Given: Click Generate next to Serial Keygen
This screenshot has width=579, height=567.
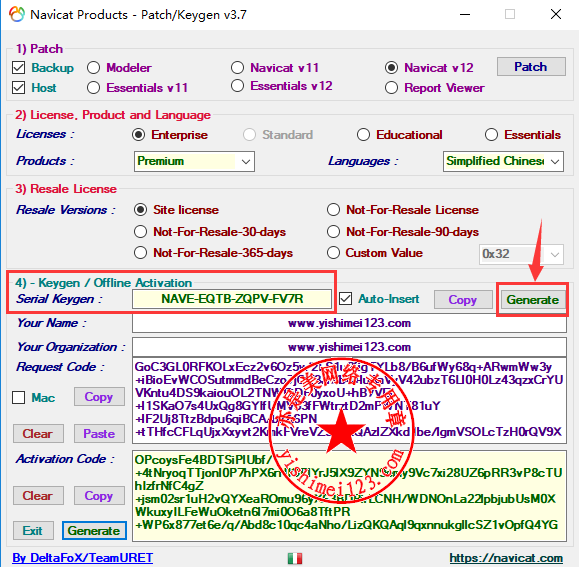Looking at the screenshot, I should point(532,300).
